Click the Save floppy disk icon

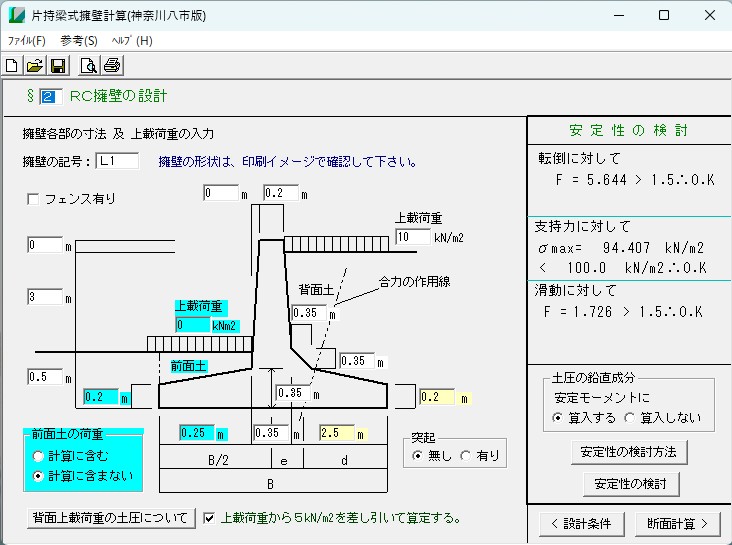point(57,66)
